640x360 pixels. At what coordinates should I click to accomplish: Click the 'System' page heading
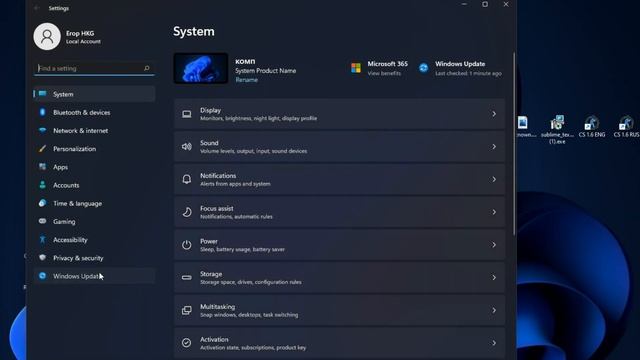pyautogui.click(x=193, y=31)
